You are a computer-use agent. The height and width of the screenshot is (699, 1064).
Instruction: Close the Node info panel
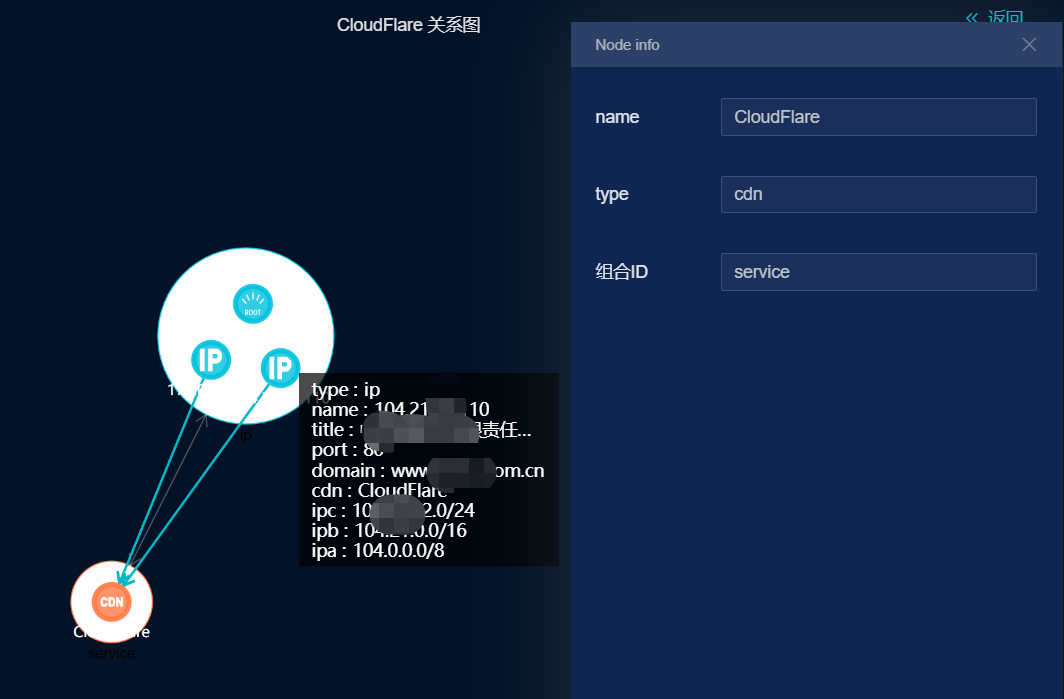1029,44
